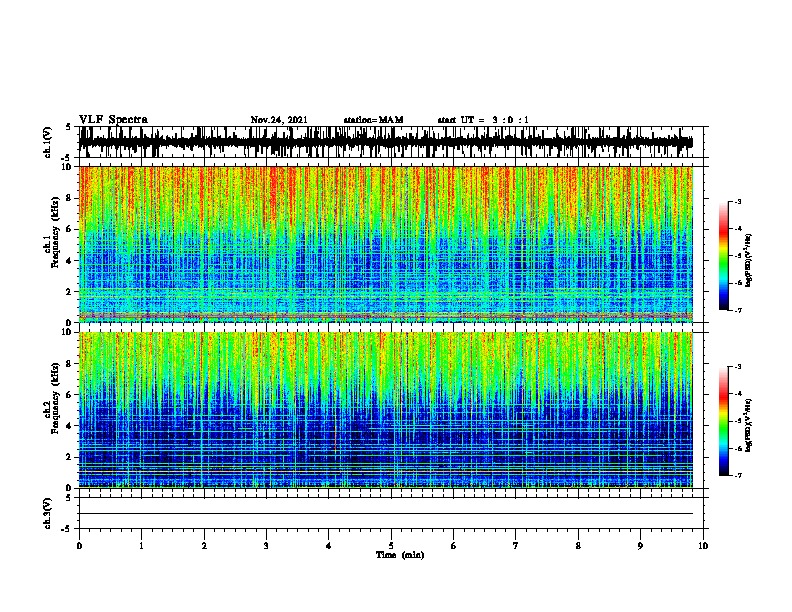Click time axis tick label "0"
This screenshot has width=792, height=612.
point(79,546)
